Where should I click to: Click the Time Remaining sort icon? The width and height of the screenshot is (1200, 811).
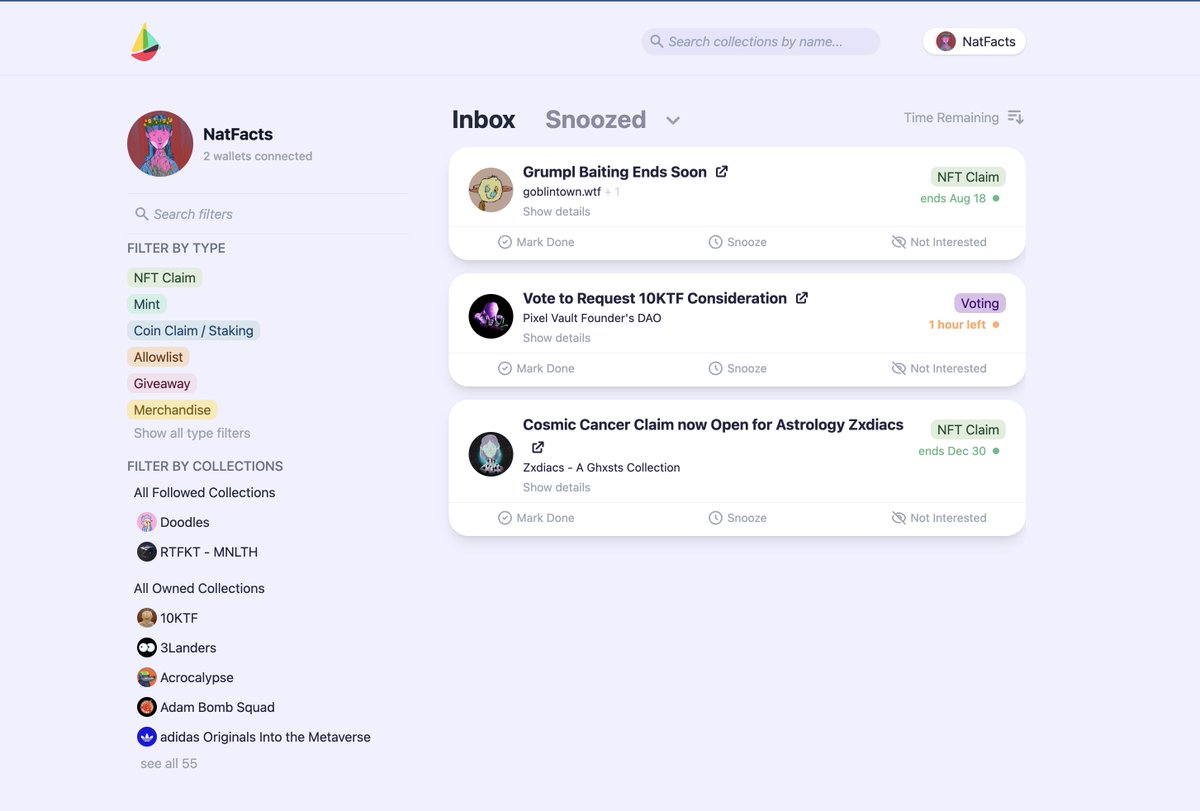click(1015, 117)
